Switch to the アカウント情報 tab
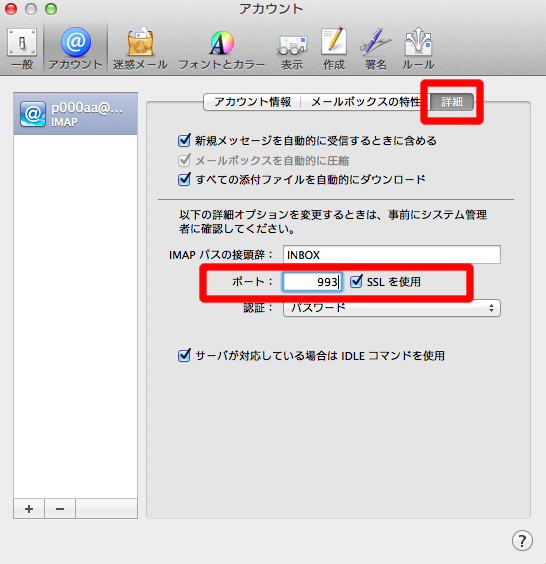 pyautogui.click(x=252, y=102)
